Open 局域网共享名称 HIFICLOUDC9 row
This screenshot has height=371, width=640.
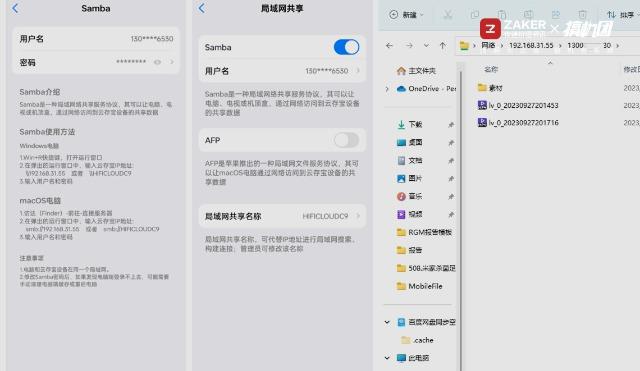click(282, 216)
